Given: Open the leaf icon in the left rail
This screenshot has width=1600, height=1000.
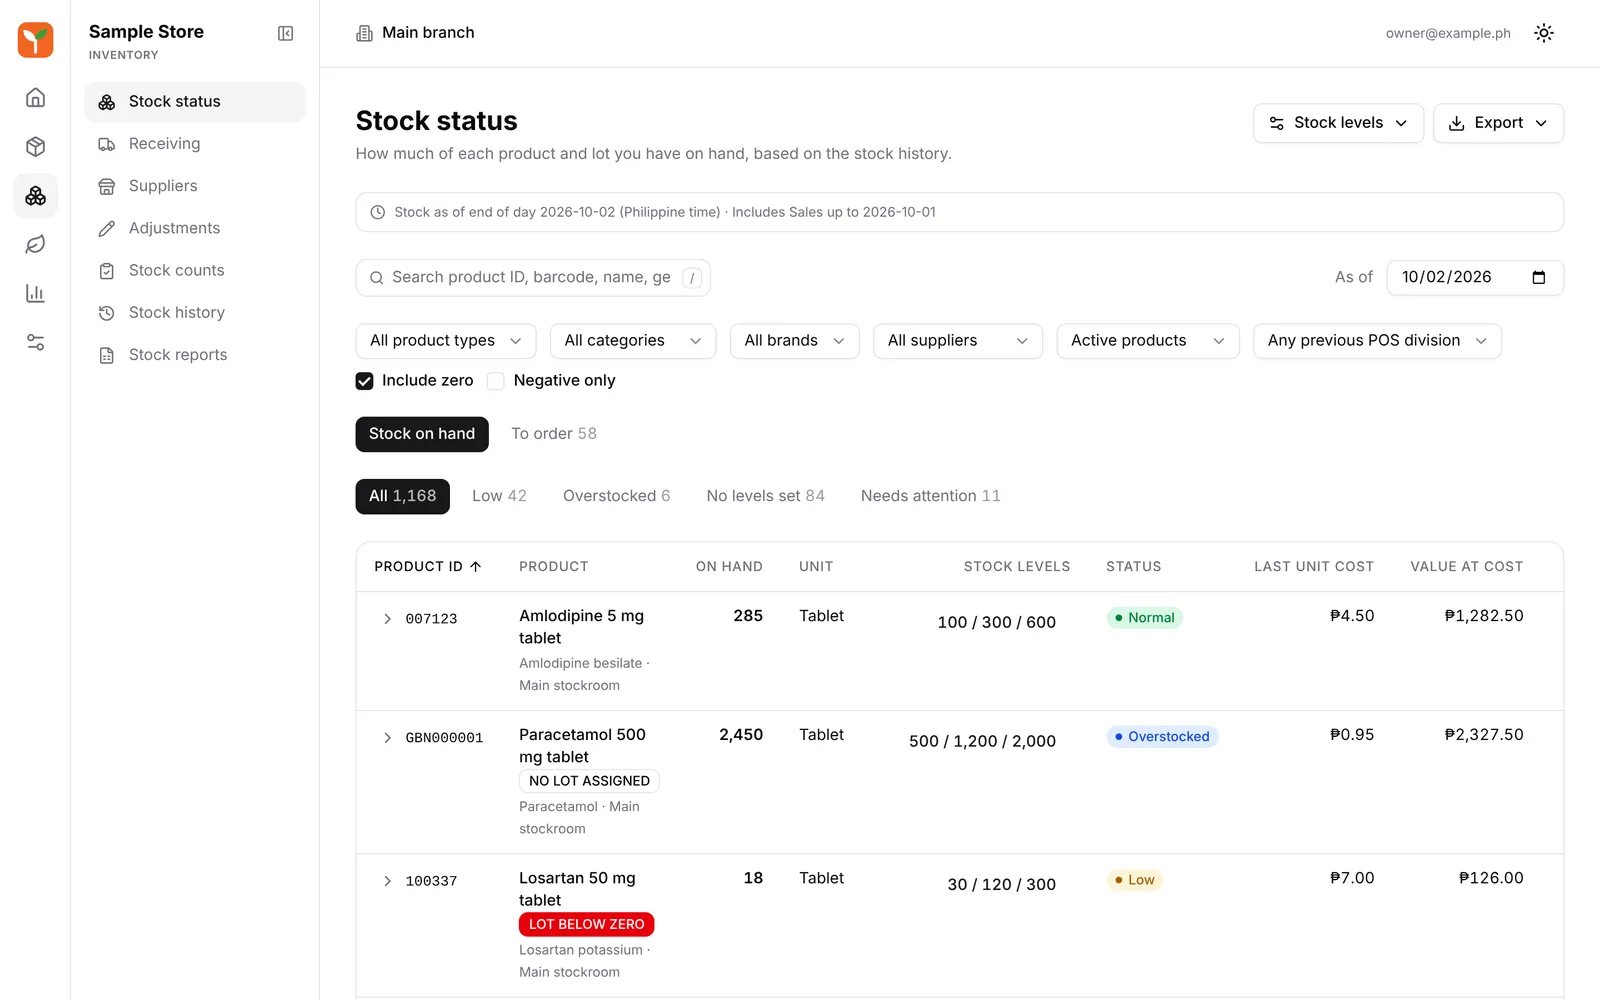Looking at the screenshot, I should point(35,245).
